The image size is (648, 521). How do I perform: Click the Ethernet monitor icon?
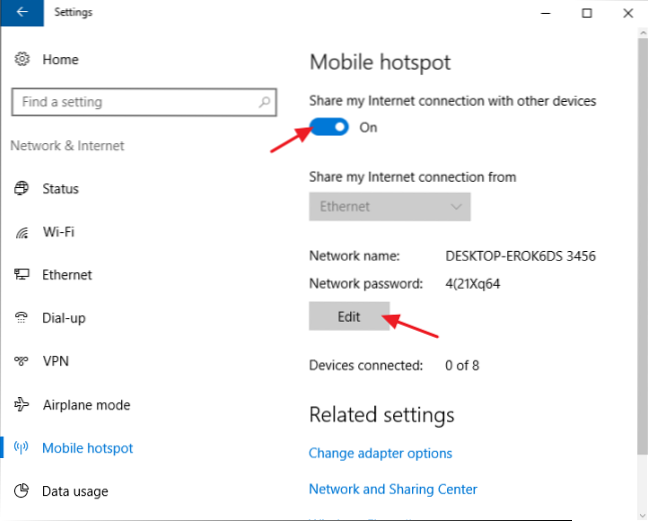click(21, 274)
